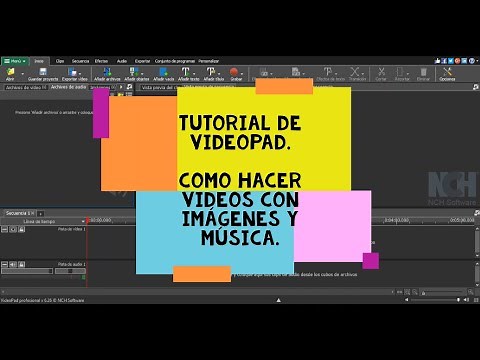Image resolution: width=480 pixels, height=360 pixels.
Task: Open the Exportar ribbon tab
Action: coord(142,61)
